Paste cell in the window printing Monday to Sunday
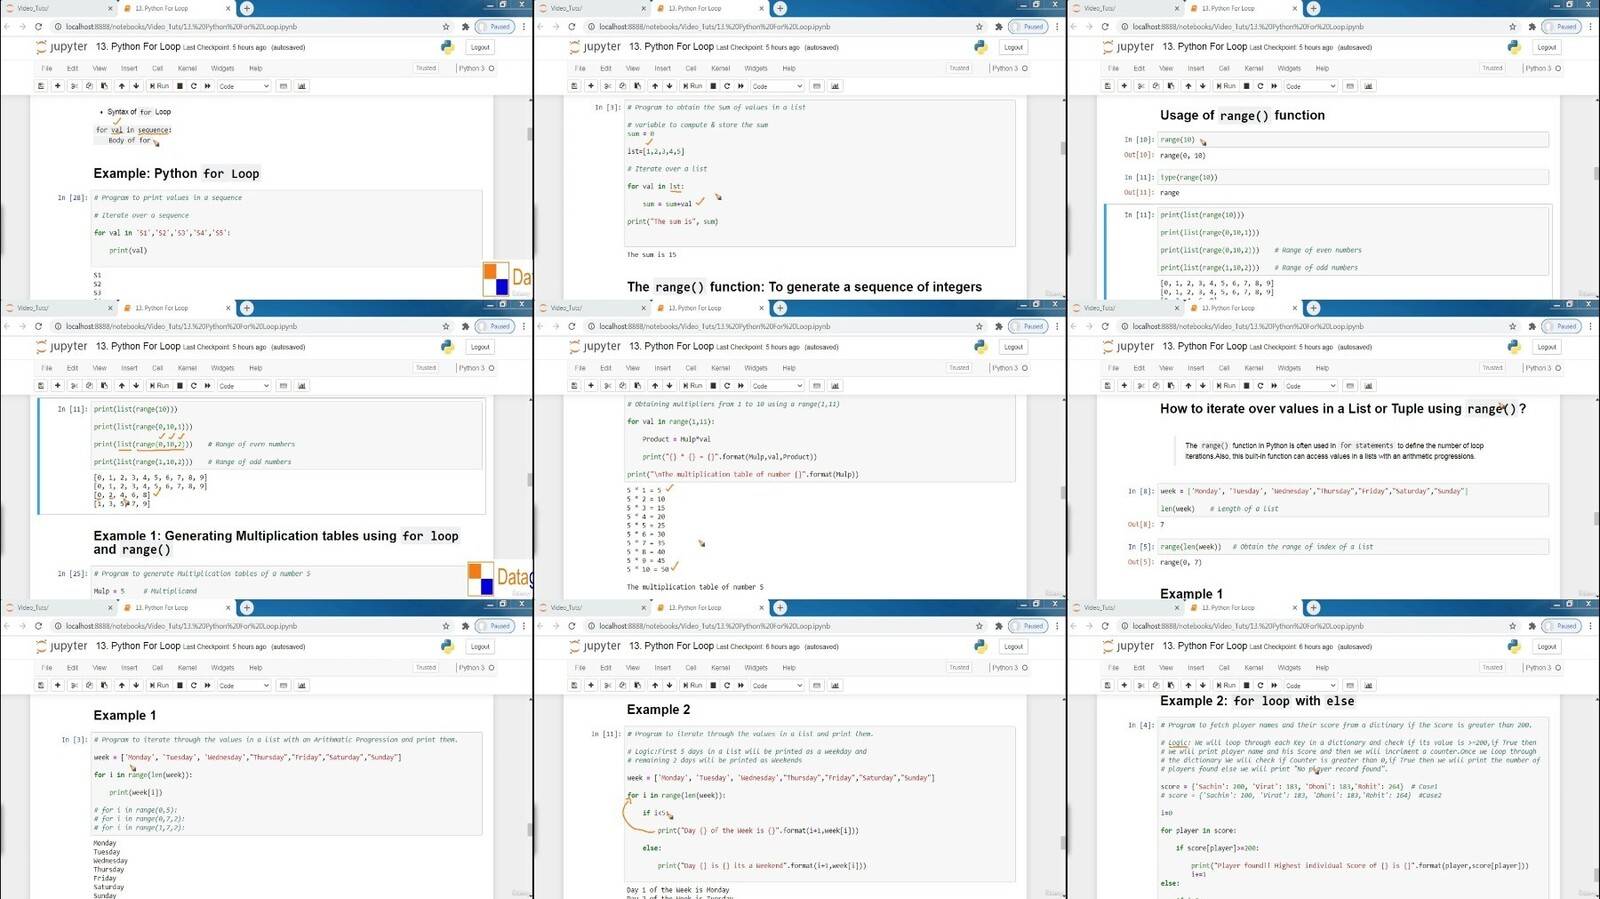1600x899 pixels. point(105,686)
